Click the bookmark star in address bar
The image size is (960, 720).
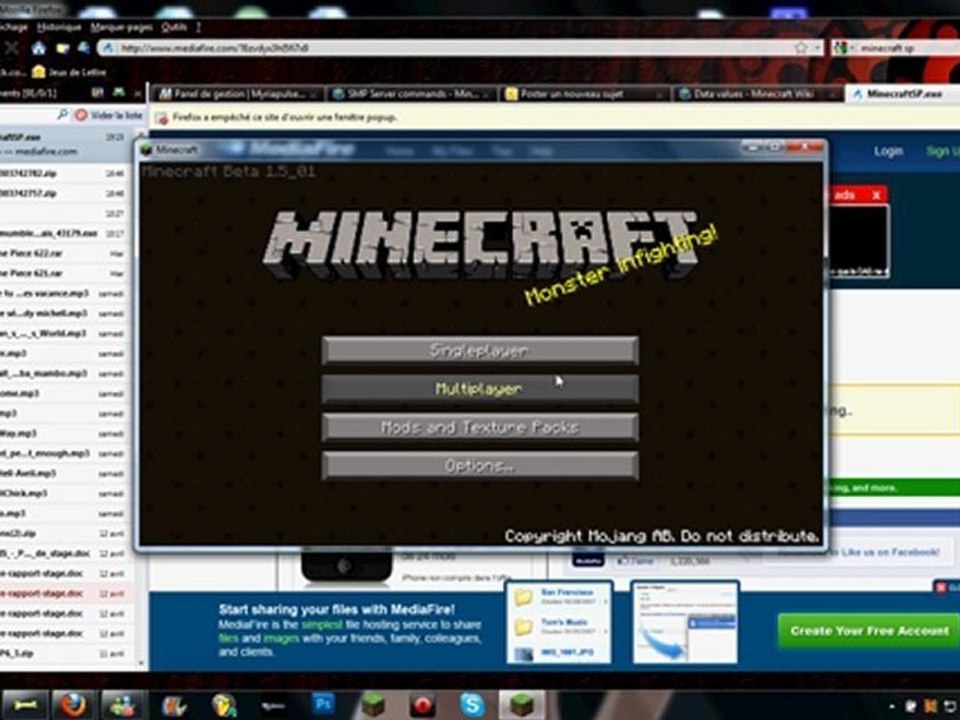coord(800,48)
